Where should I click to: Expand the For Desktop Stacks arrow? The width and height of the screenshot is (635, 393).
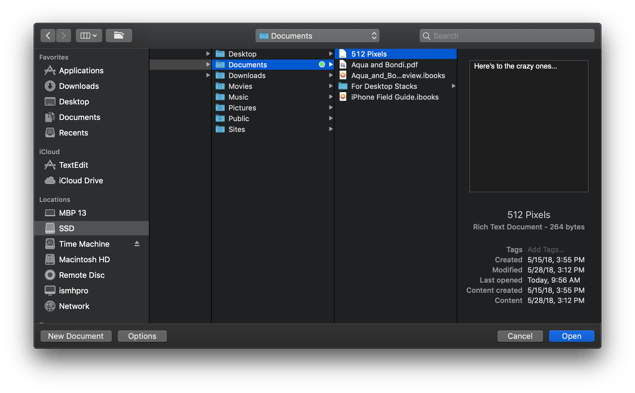point(454,86)
